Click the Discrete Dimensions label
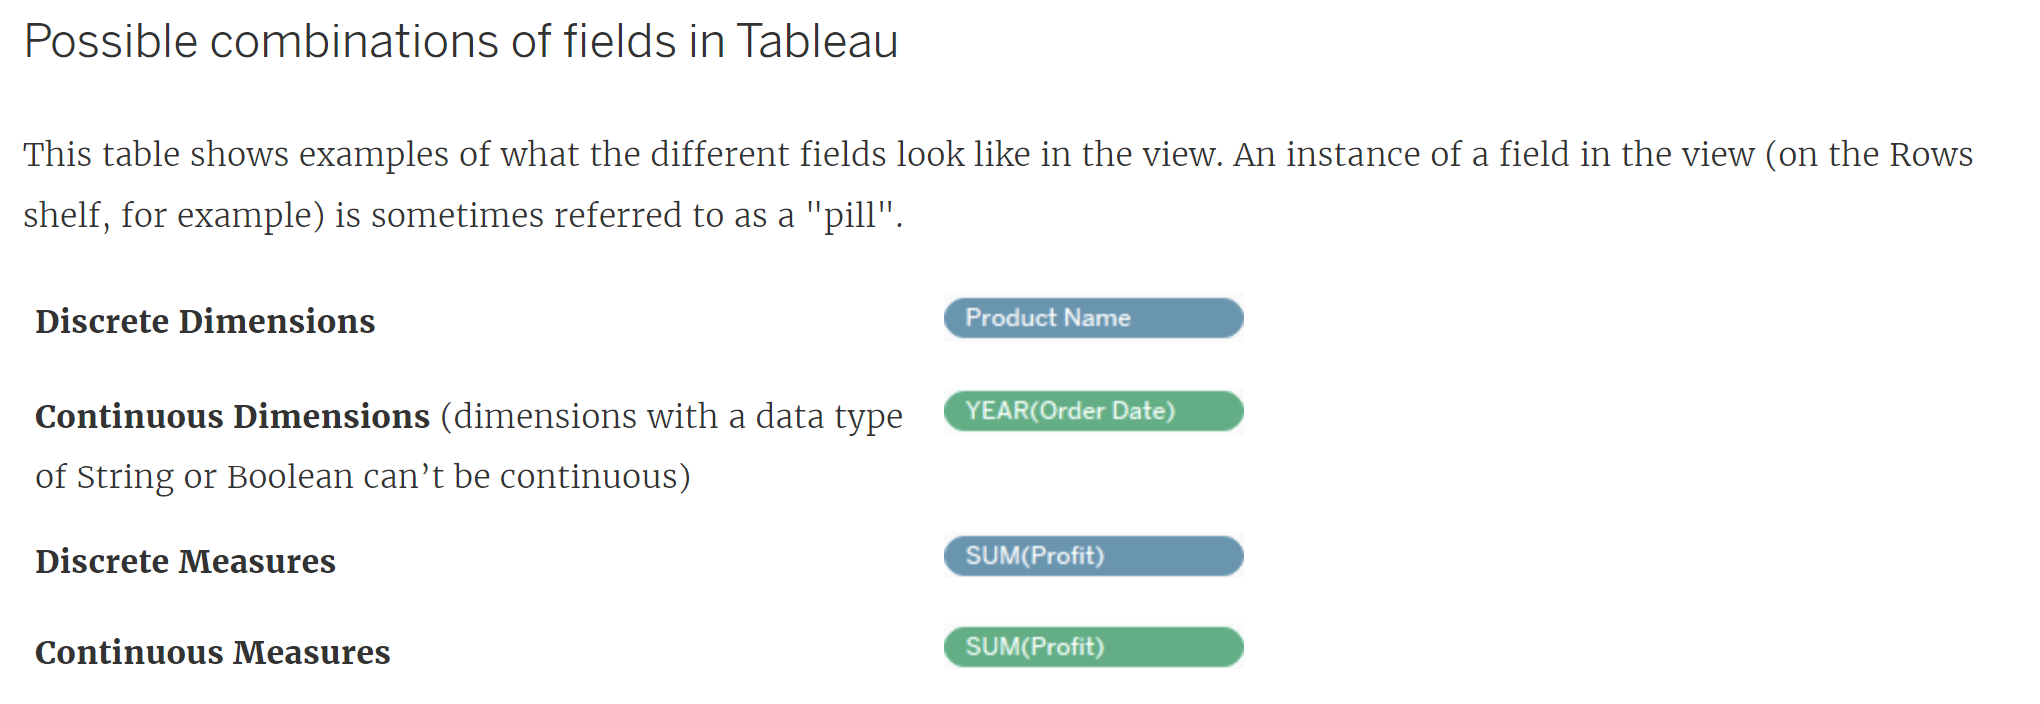 [x=205, y=321]
